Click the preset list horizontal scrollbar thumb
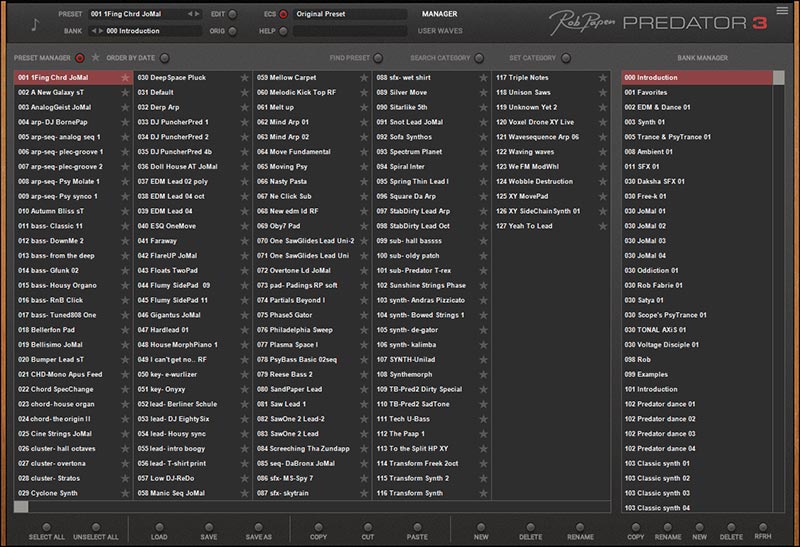This screenshot has height=547, width=800. click(21, 507)
